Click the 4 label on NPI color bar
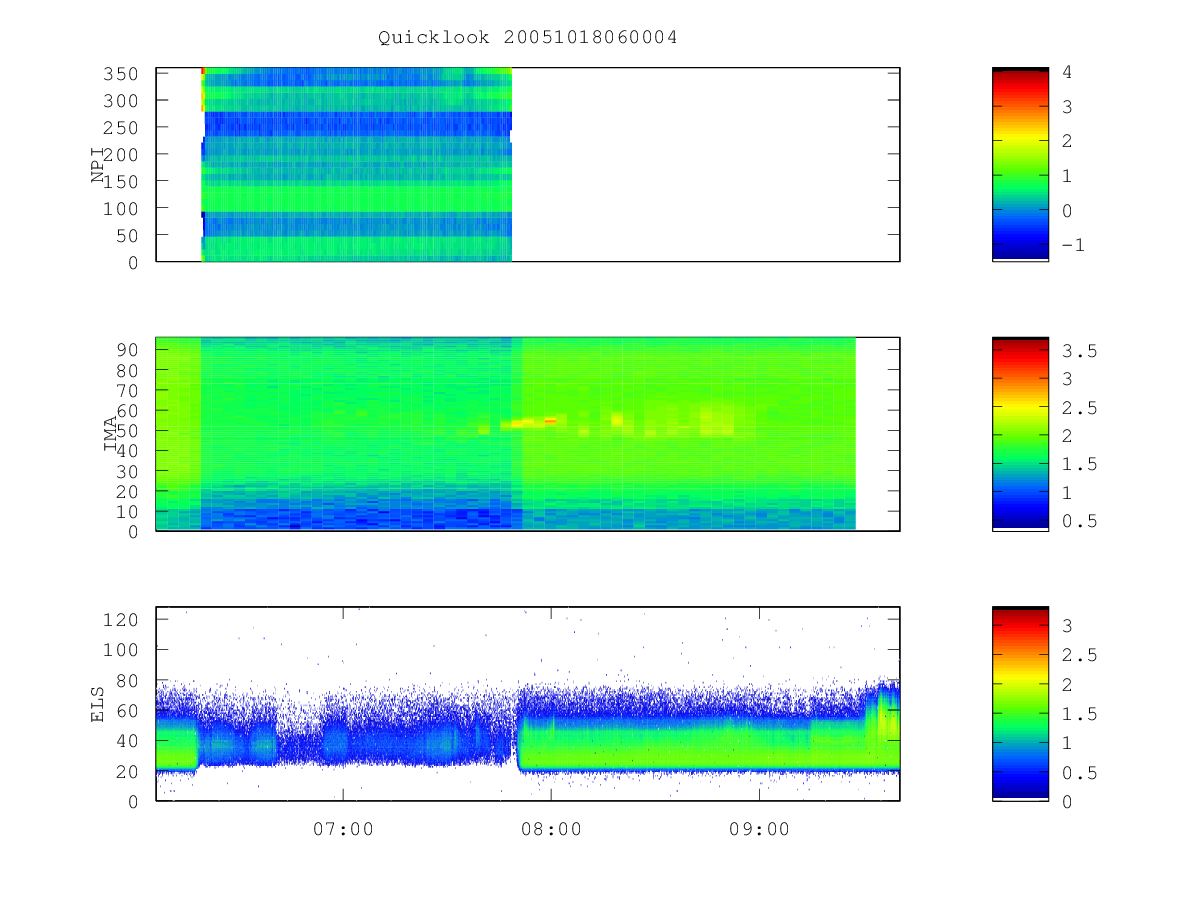Viewport: 1200px width, 900px height. pos(1067,72)
